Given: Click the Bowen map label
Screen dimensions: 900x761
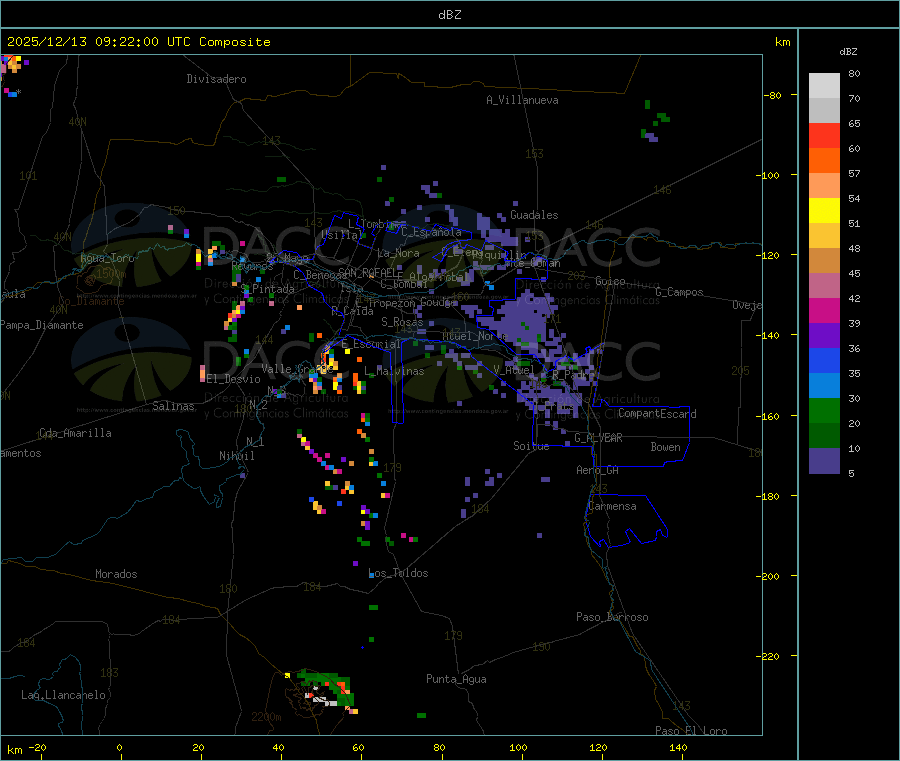Looking at the screenshot, I should coord(666,447).
